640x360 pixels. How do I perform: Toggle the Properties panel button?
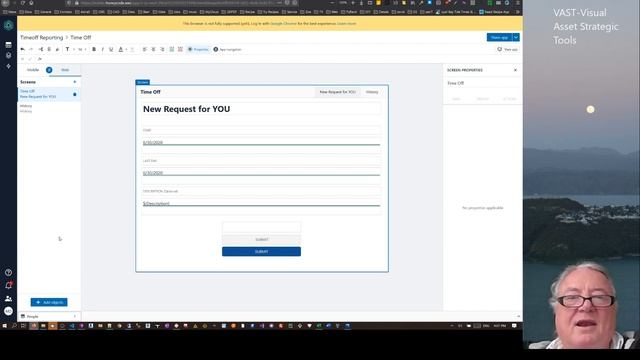[x=198, y=49]
